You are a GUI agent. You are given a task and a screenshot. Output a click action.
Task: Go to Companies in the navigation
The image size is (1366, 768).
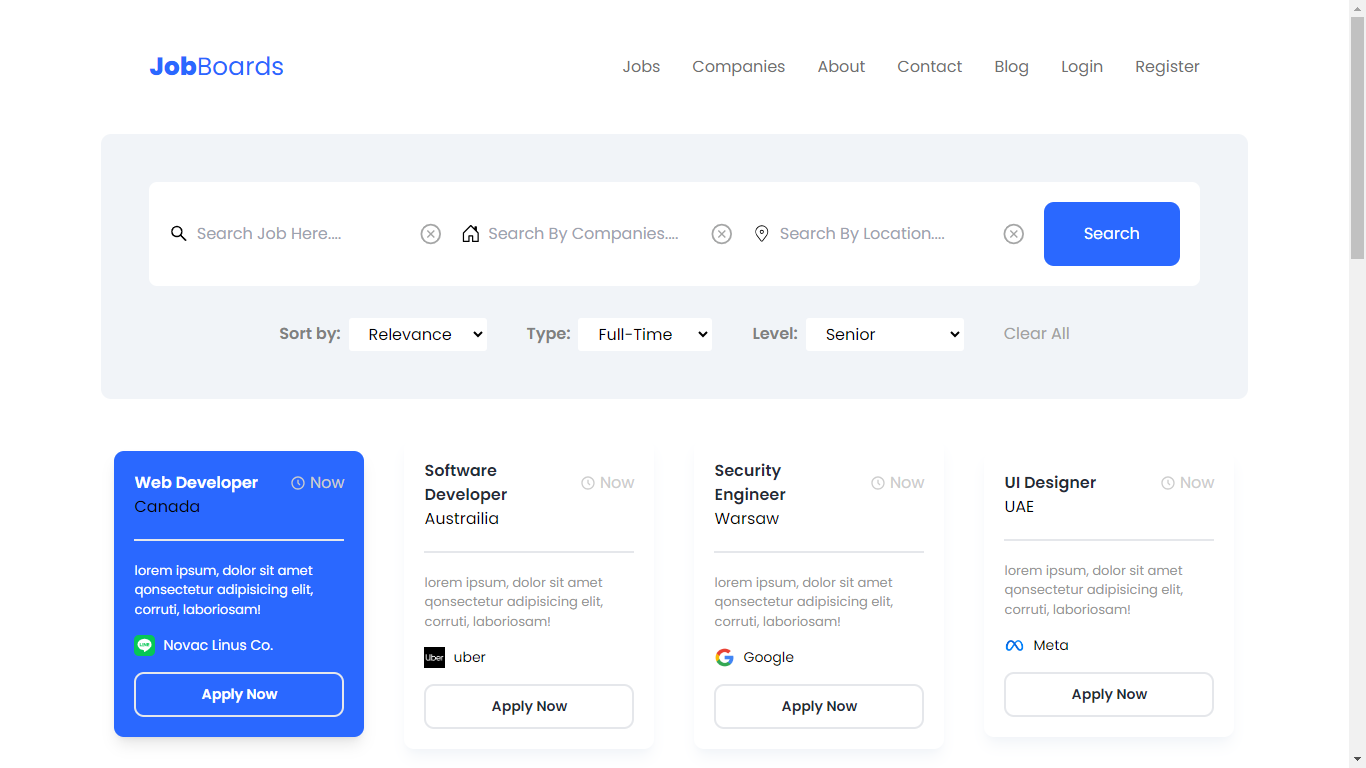pos(739,67)
